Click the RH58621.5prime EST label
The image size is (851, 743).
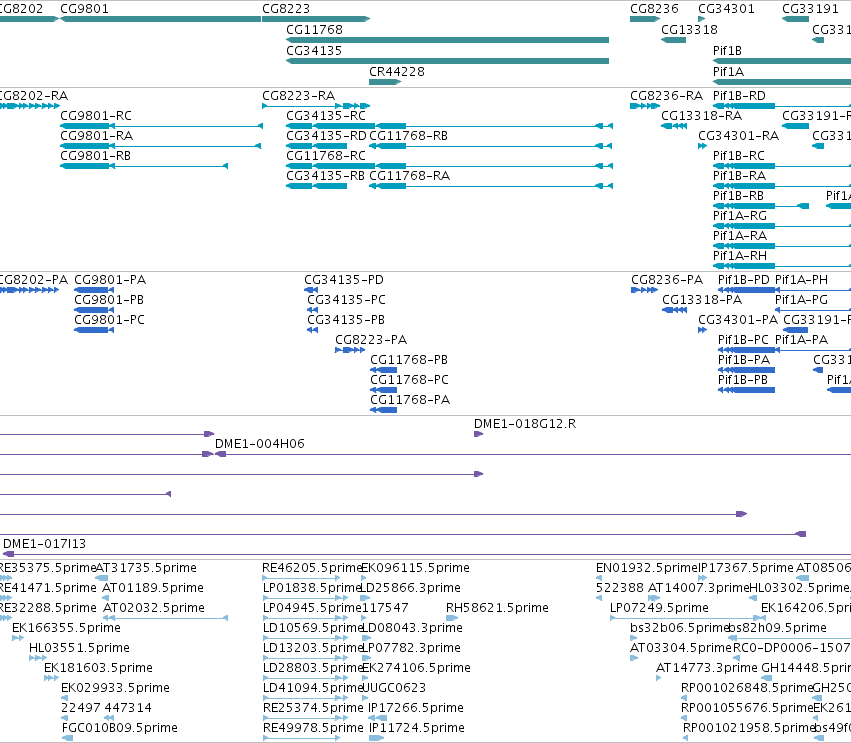point(498,608)
